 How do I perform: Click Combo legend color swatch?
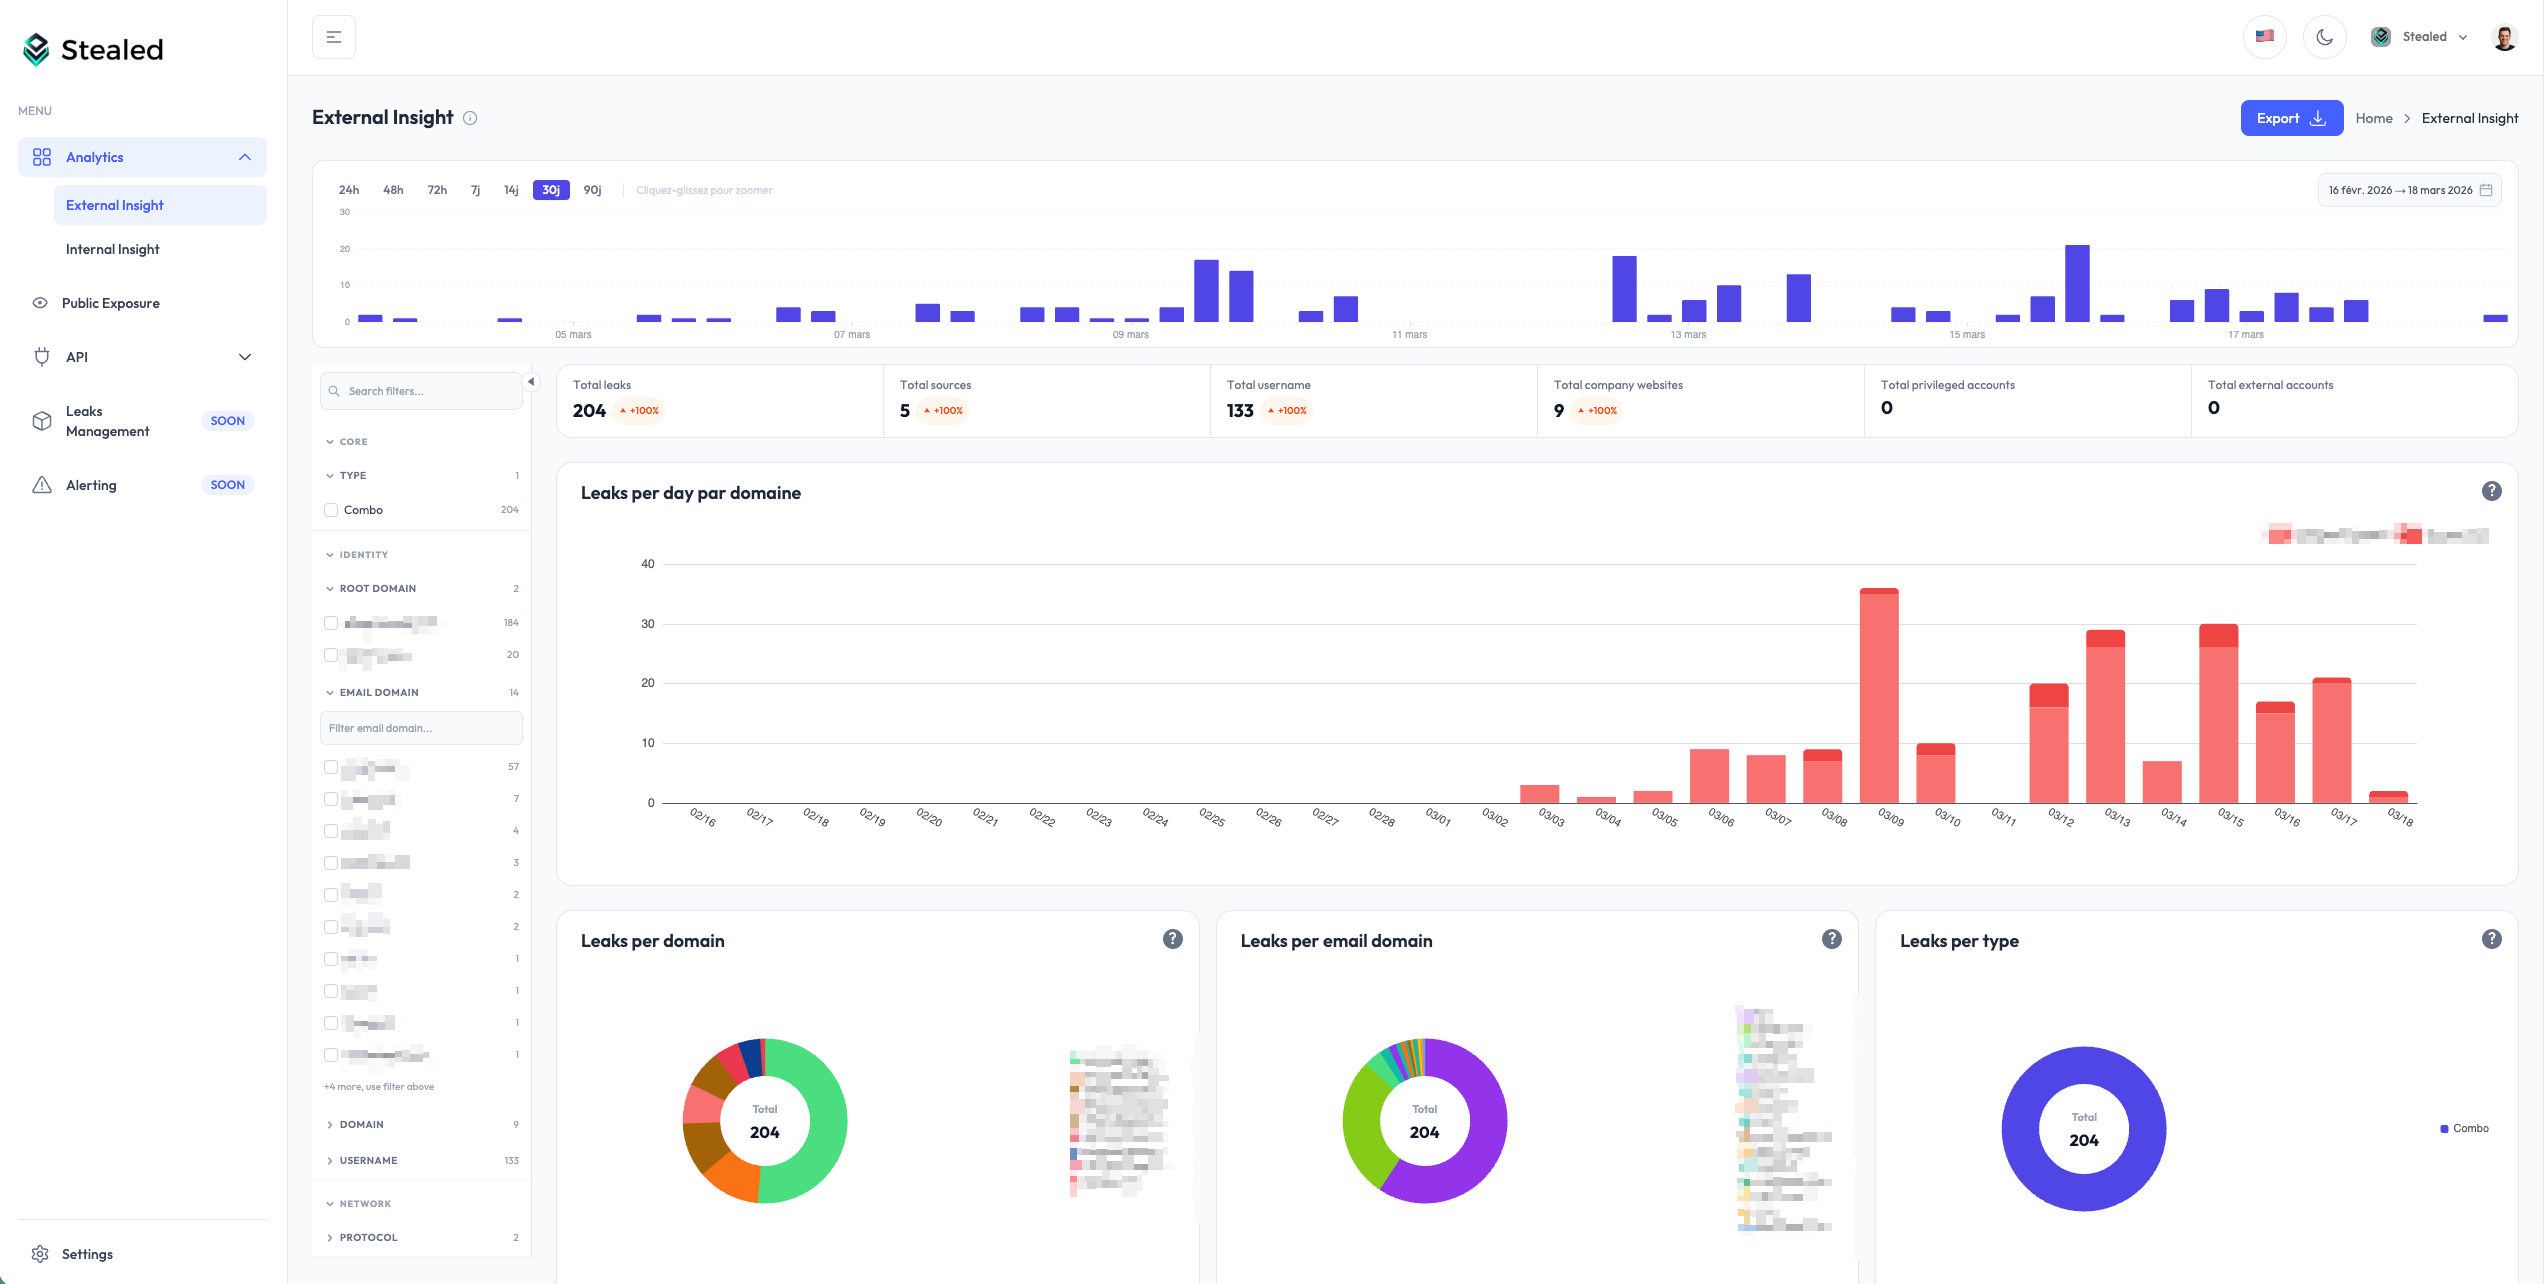2444,1129
